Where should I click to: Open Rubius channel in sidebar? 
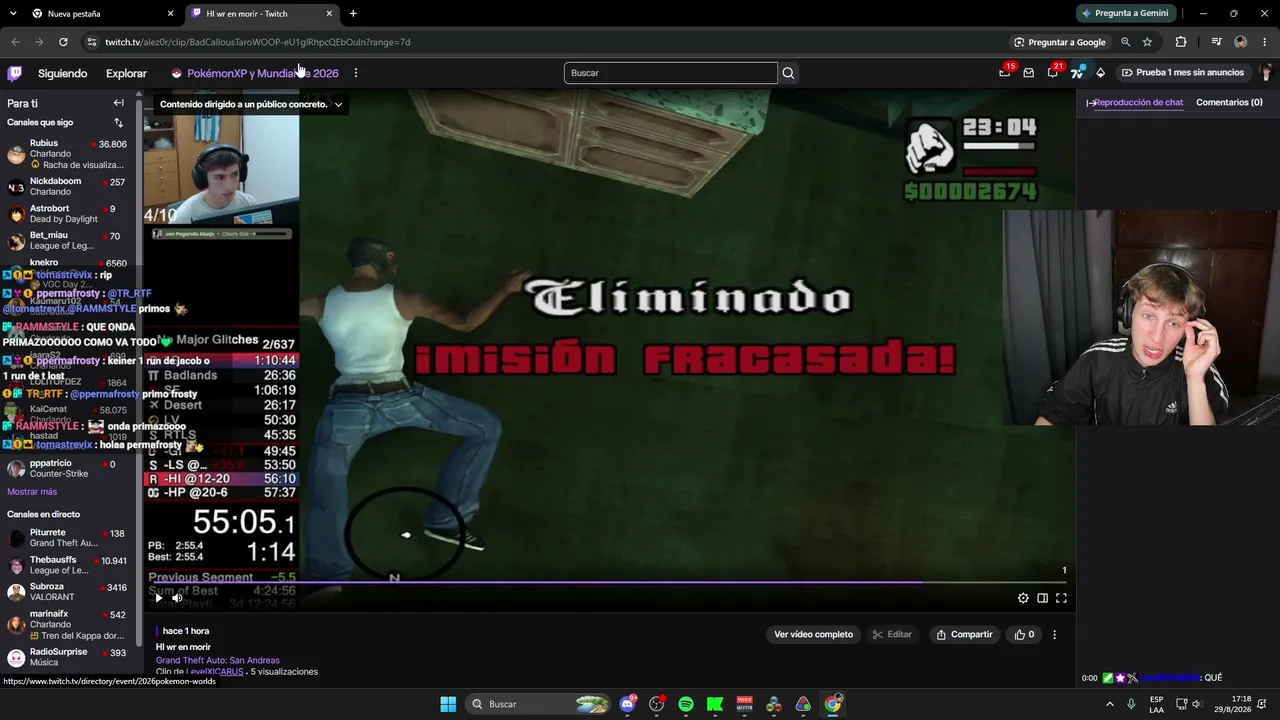click(68, 154)
